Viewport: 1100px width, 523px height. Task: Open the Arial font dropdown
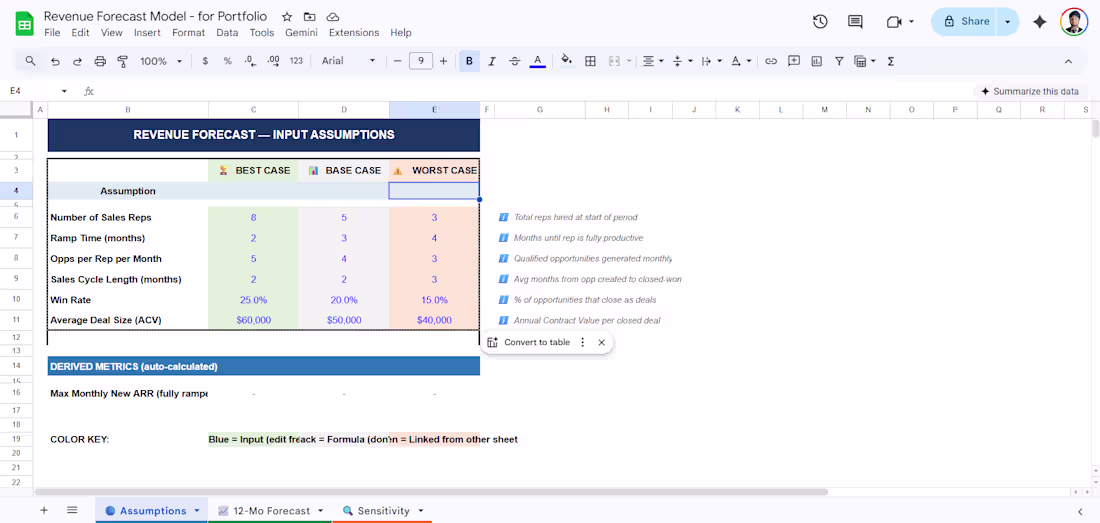pos(349,61)
